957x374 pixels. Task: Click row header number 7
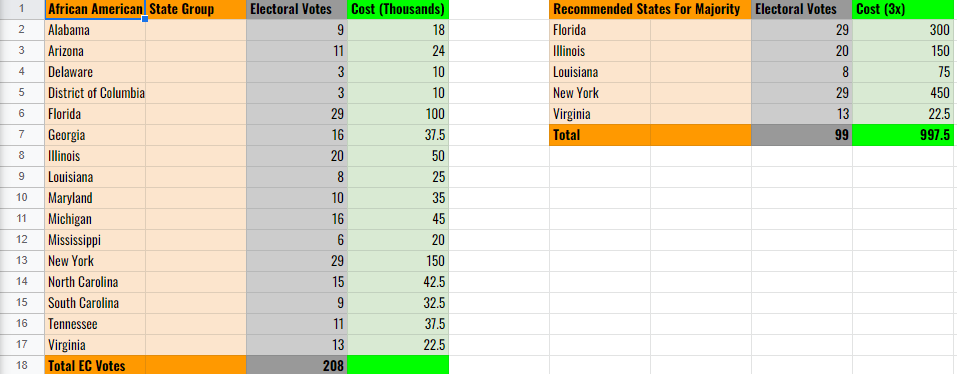click(x=22, y=135)
